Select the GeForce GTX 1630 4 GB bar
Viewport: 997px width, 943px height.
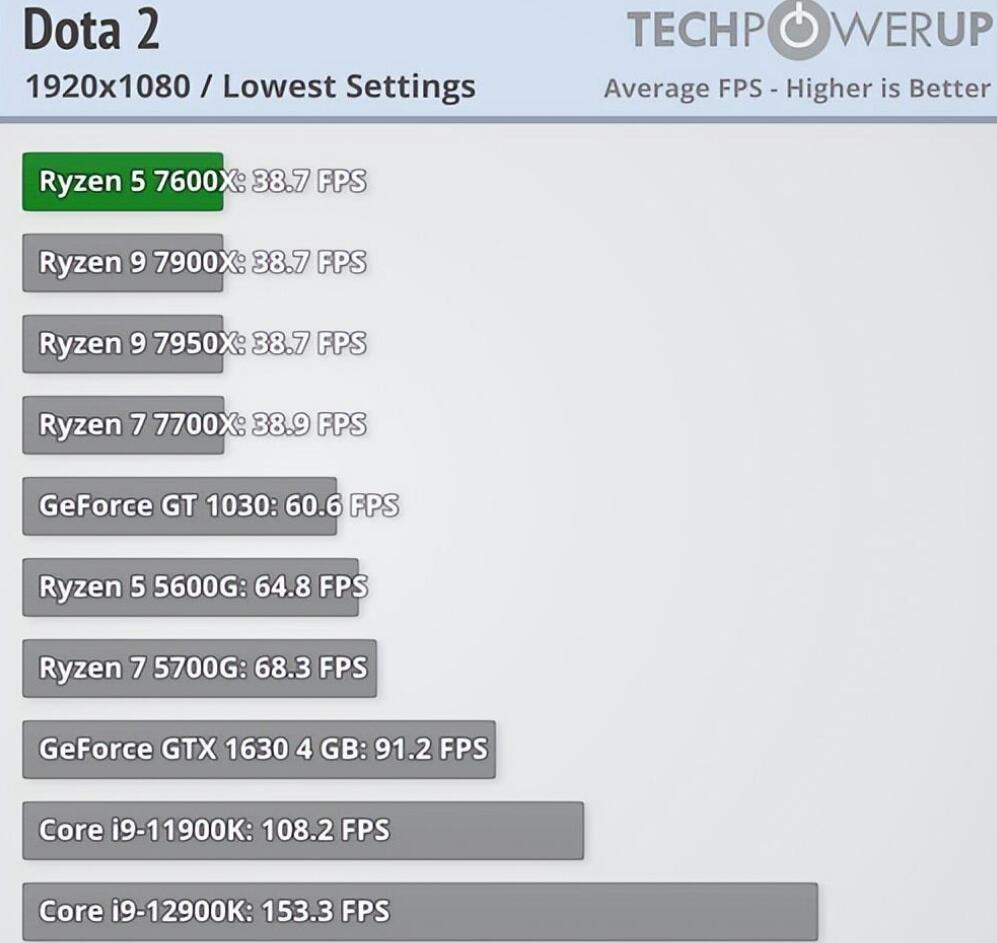click(x=258, y=749)
